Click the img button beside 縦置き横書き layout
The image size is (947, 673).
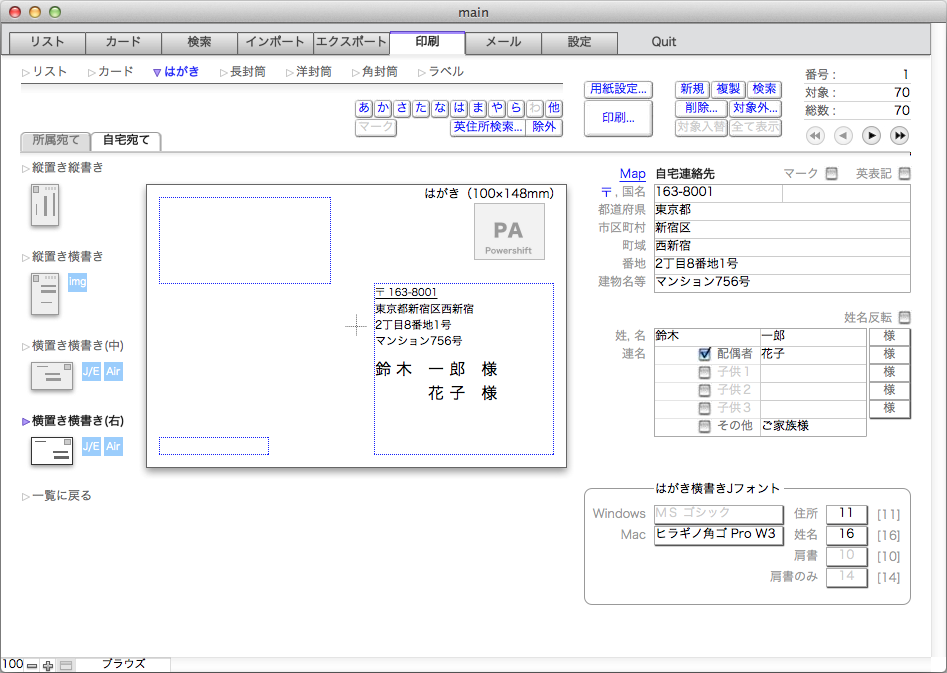[x=77, y=282]
